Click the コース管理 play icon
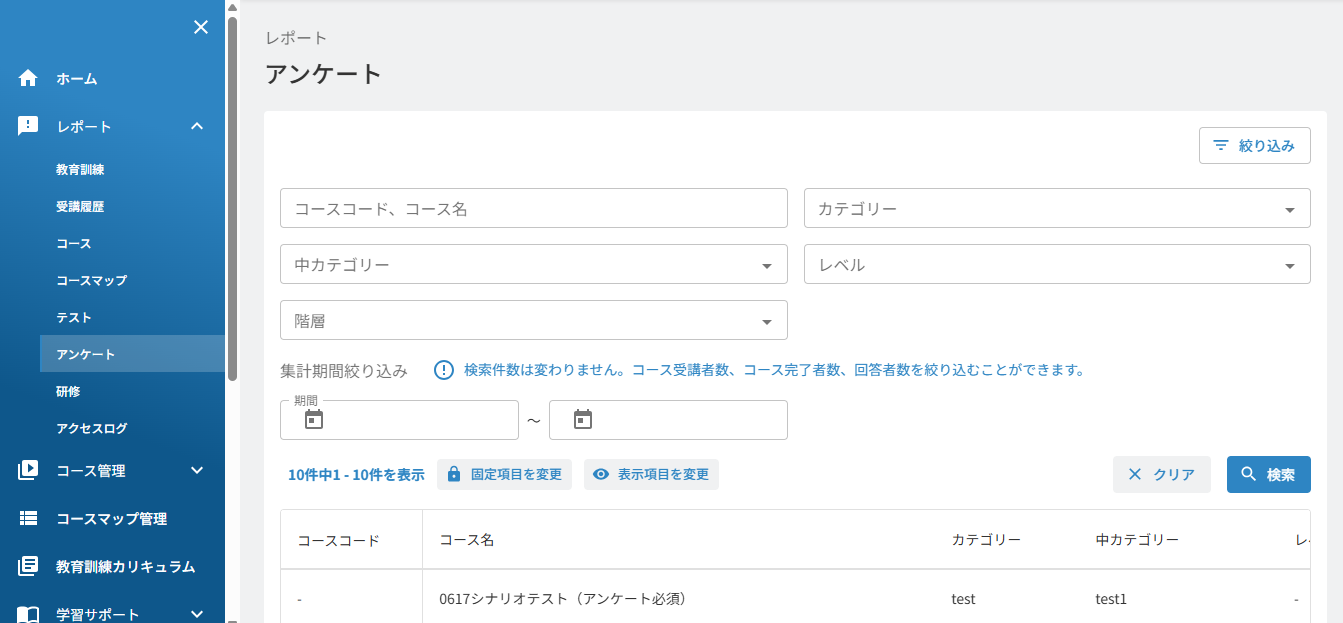This screenshot has height=623, width=1343. tap(28, 470)
